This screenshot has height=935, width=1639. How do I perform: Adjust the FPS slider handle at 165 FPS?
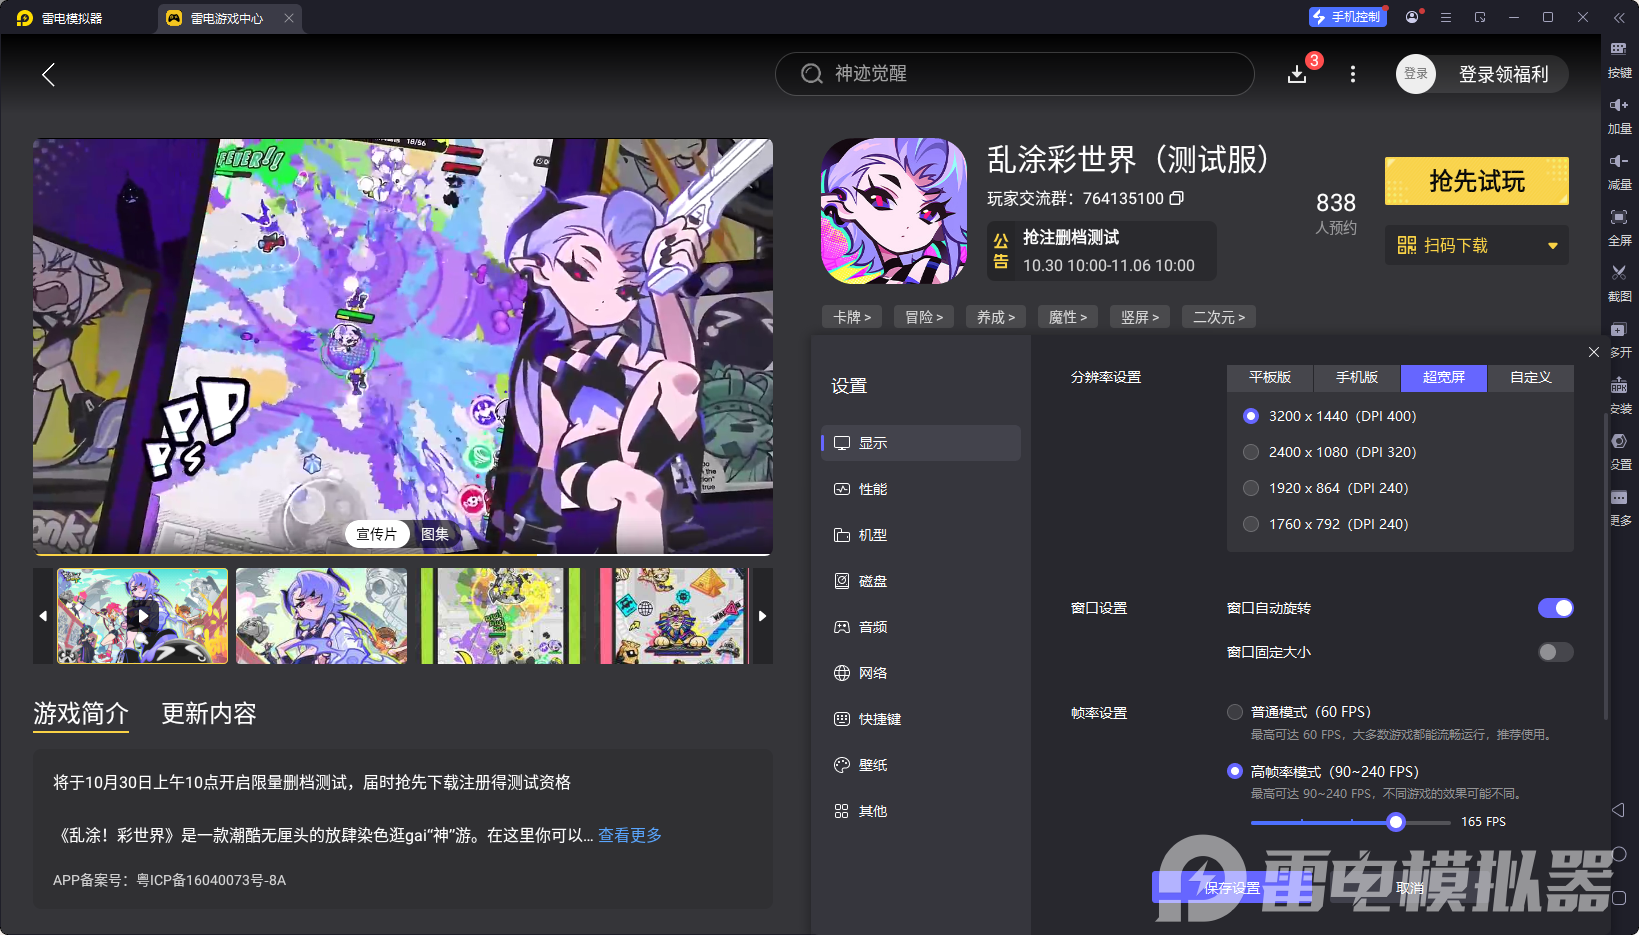pyautogui.click(x=1396, y=822)
